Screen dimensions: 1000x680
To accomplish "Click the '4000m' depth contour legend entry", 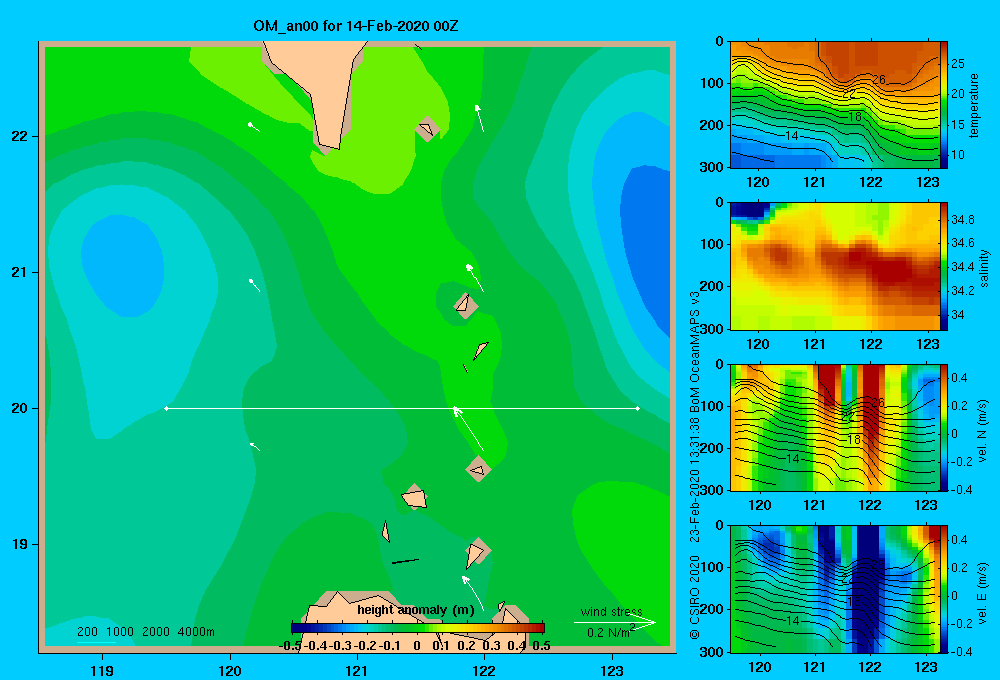I will [x=196, y=632].
